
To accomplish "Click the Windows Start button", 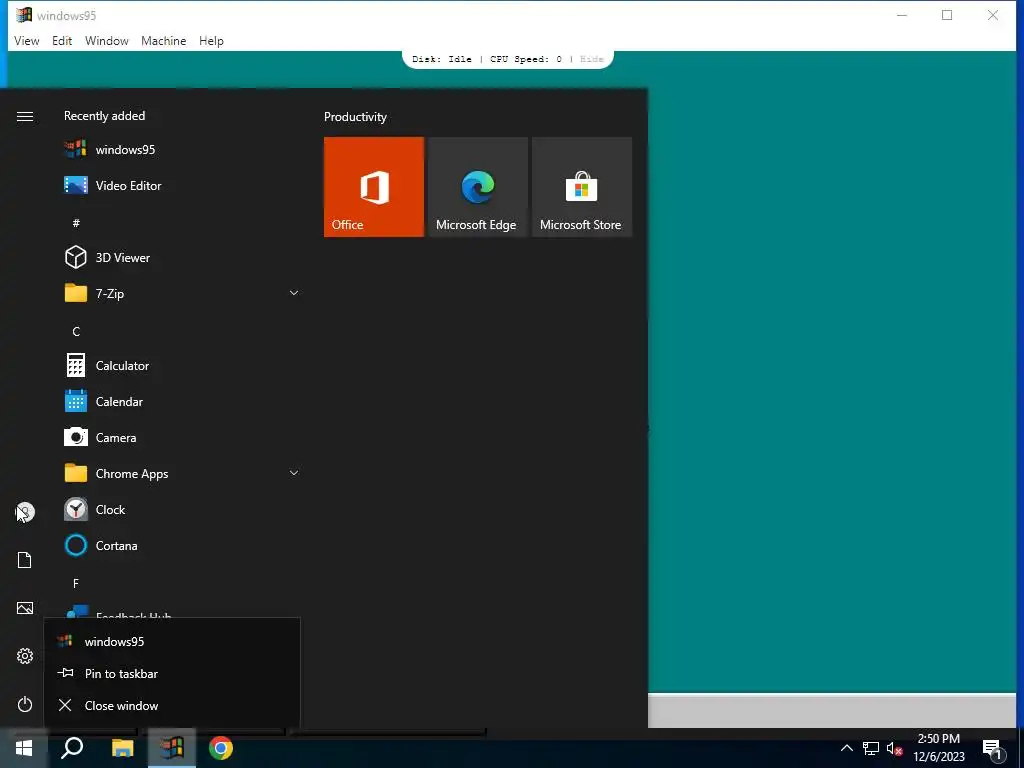I will click(24, 748).
